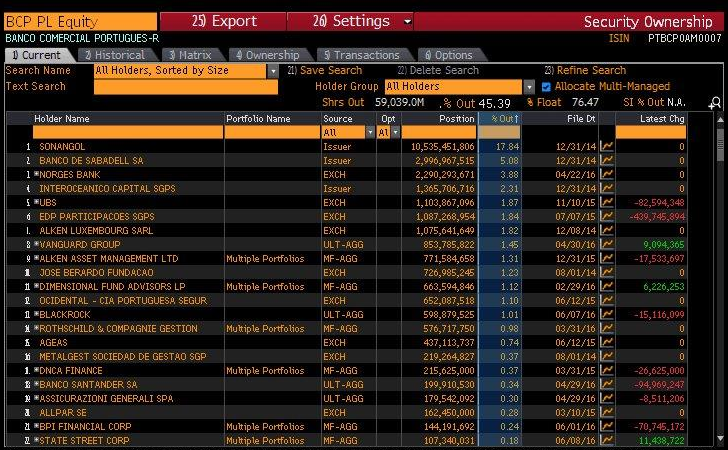Sort by the Position column header
Viewport: 728px width, 450px height.
click(439, 119)
